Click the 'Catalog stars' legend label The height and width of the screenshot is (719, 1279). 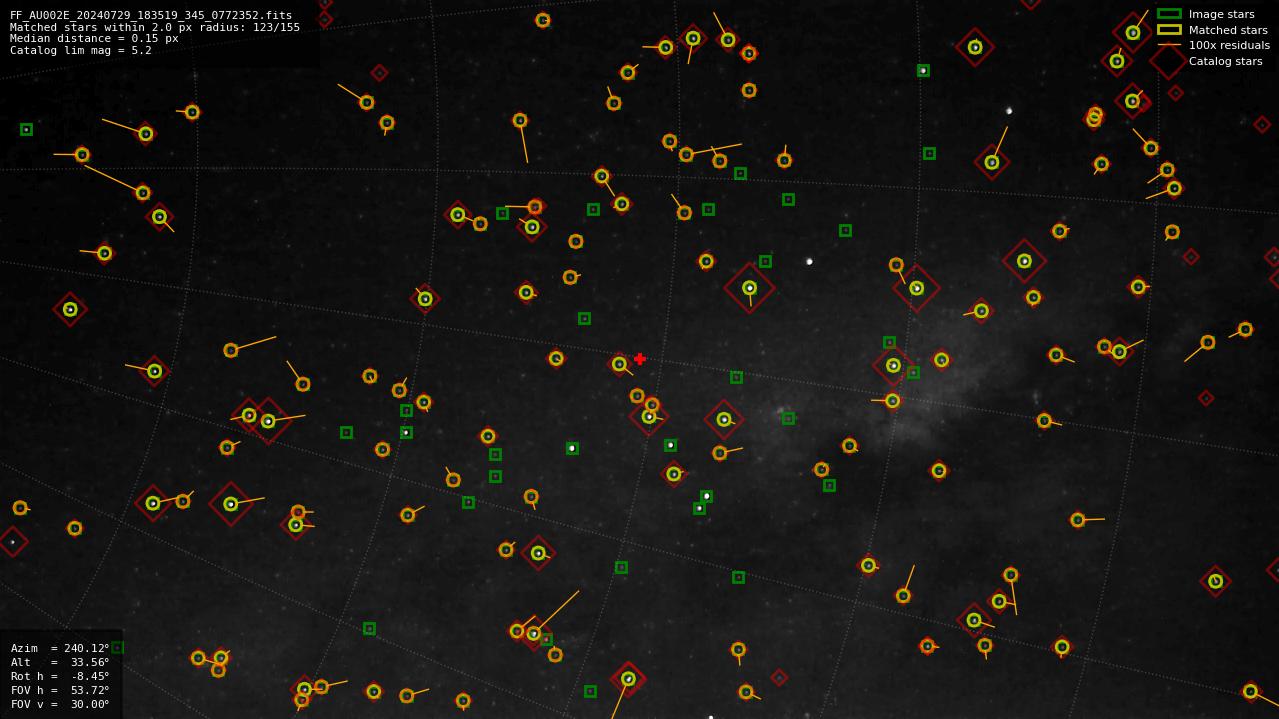(x=1225, y=61)
